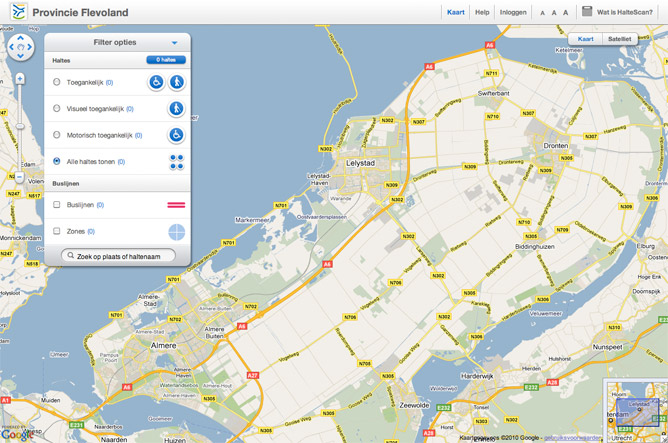Pan map left with the navigation arrow
The width and height of the screenshot is (668, 443).
click(x=12, y=47)
